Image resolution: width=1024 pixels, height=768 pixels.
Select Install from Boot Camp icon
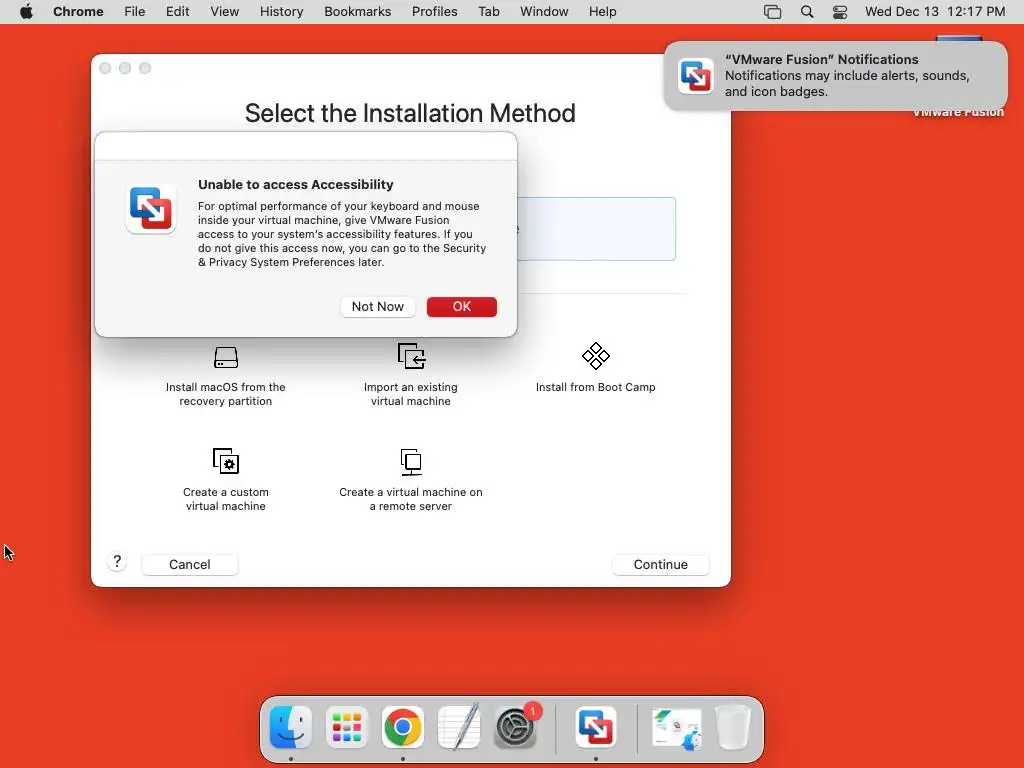coord(596,356)
